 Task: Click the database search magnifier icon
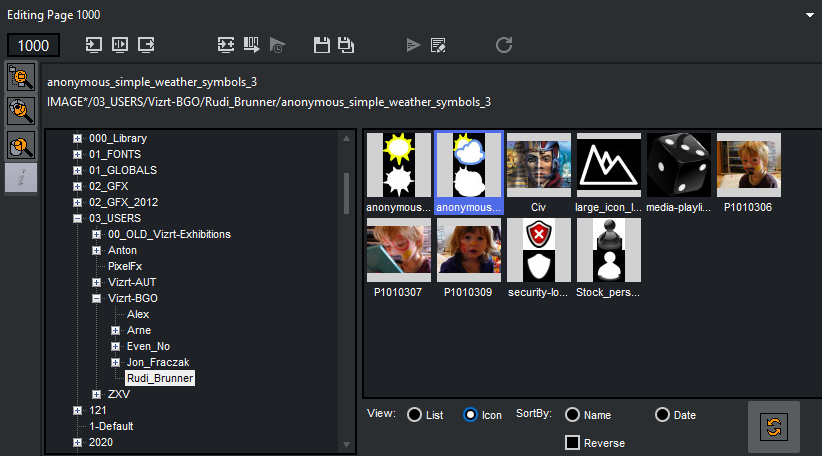[x=21, y=111]
